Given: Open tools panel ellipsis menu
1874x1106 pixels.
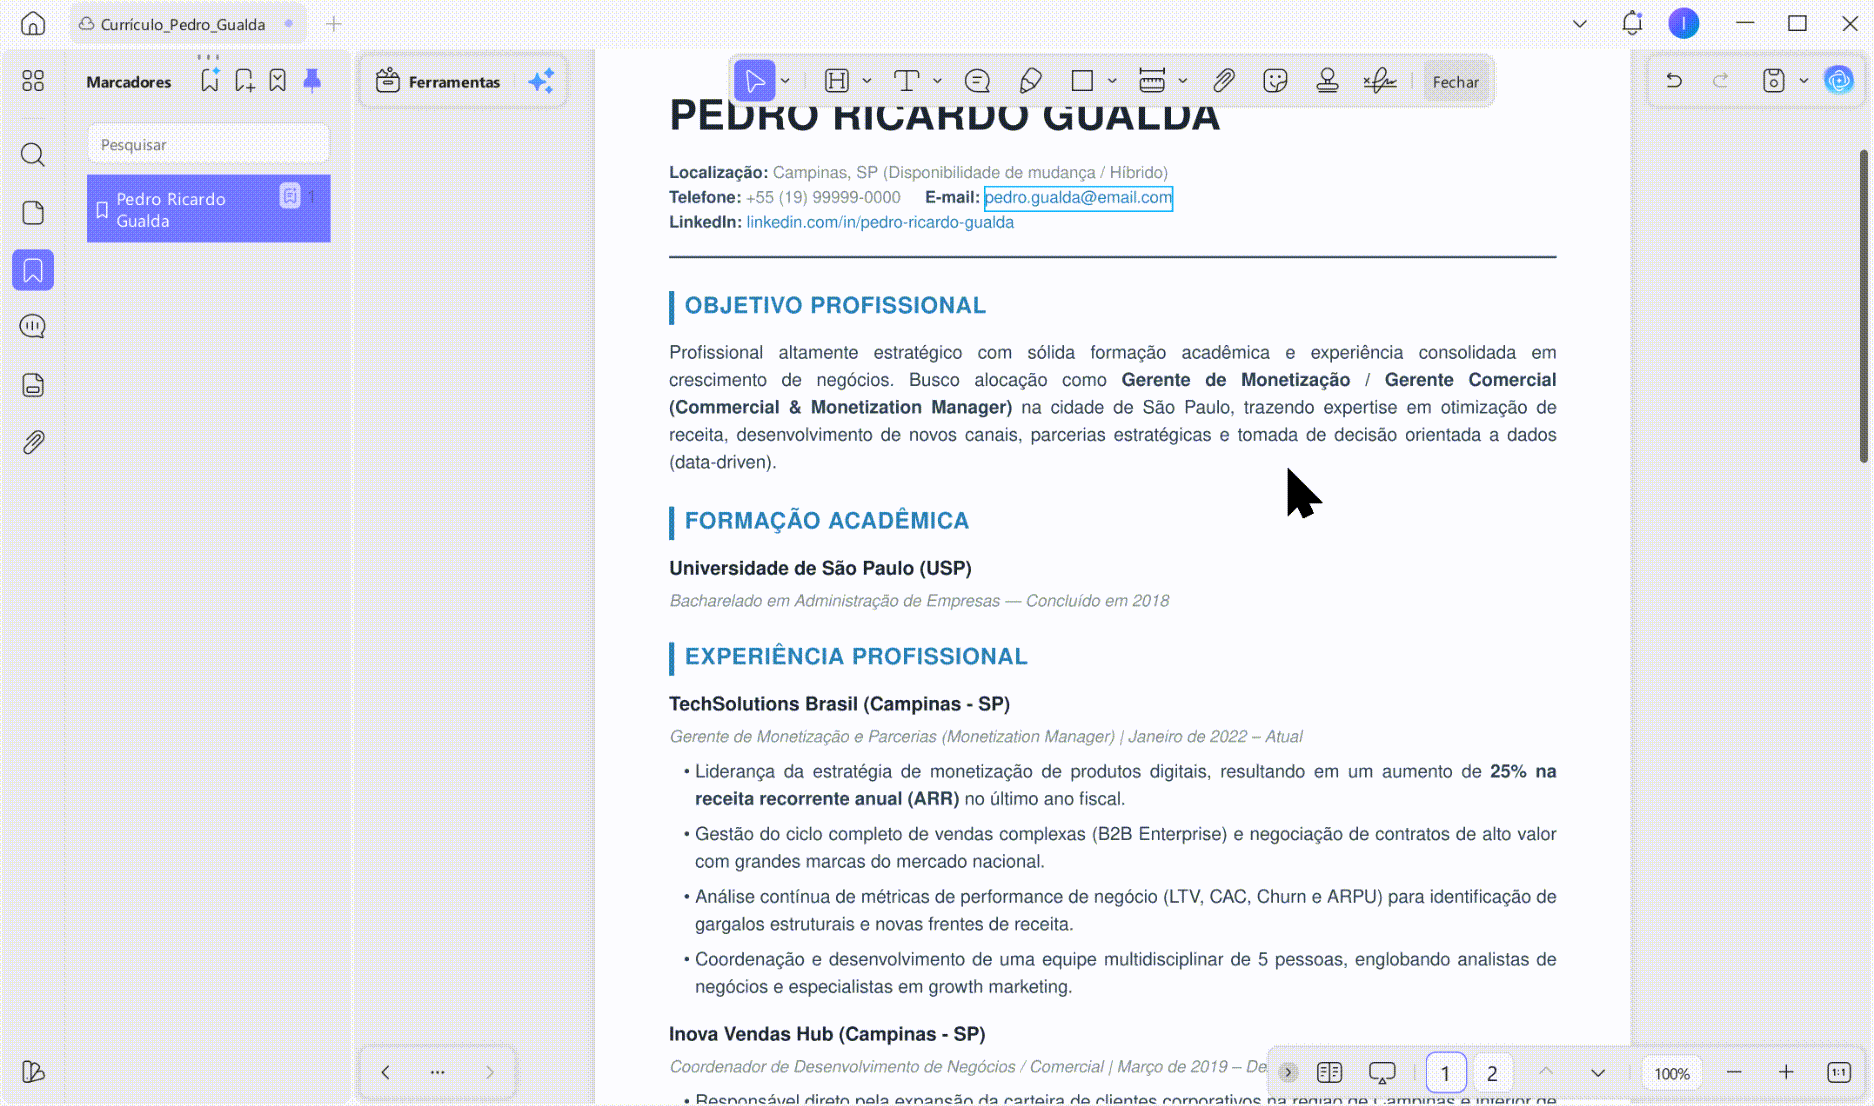Looking at the screenshot, I should pos(438,1072).
